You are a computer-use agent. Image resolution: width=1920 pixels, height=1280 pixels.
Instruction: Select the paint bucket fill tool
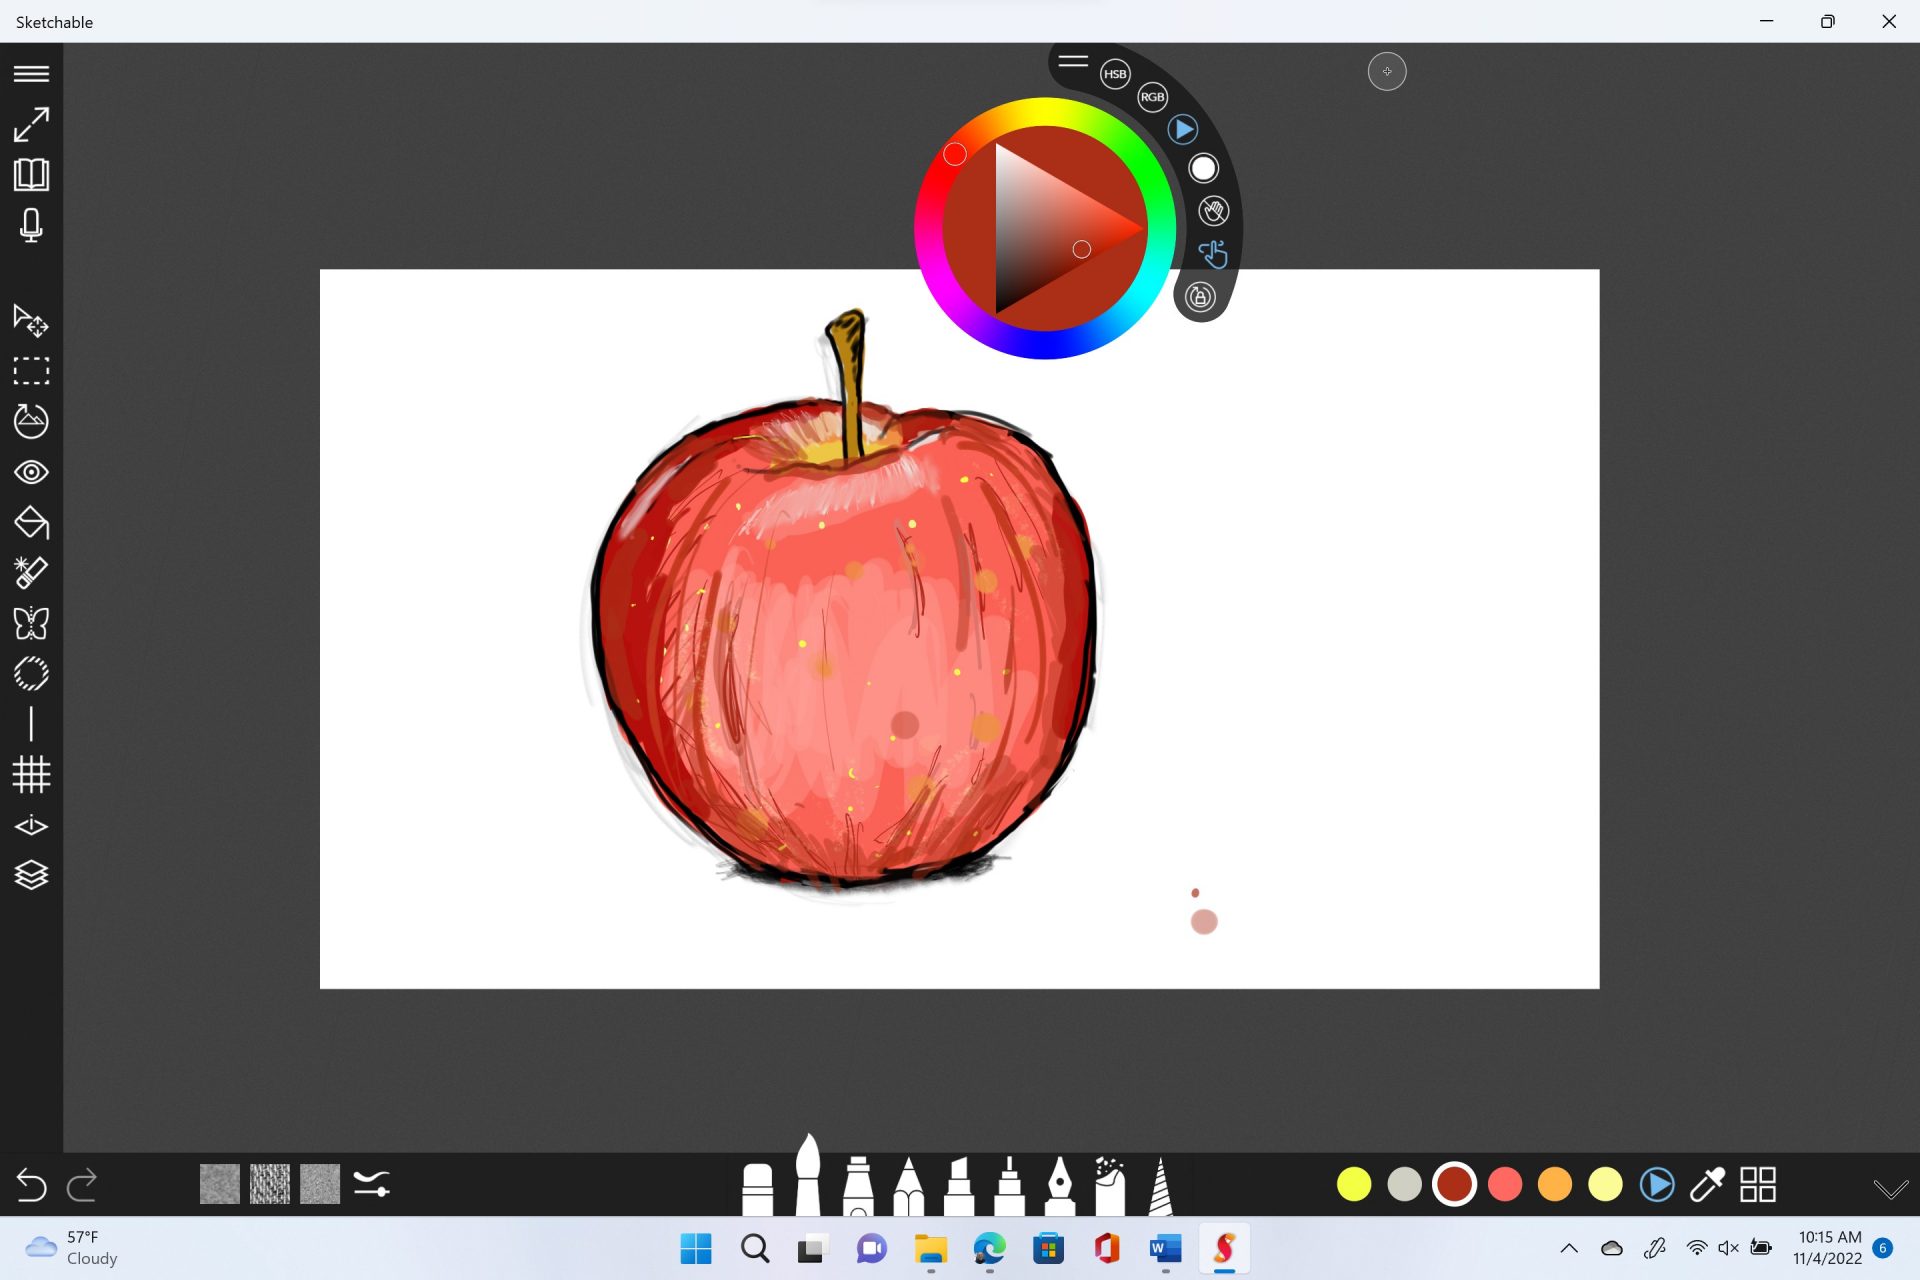31,522
